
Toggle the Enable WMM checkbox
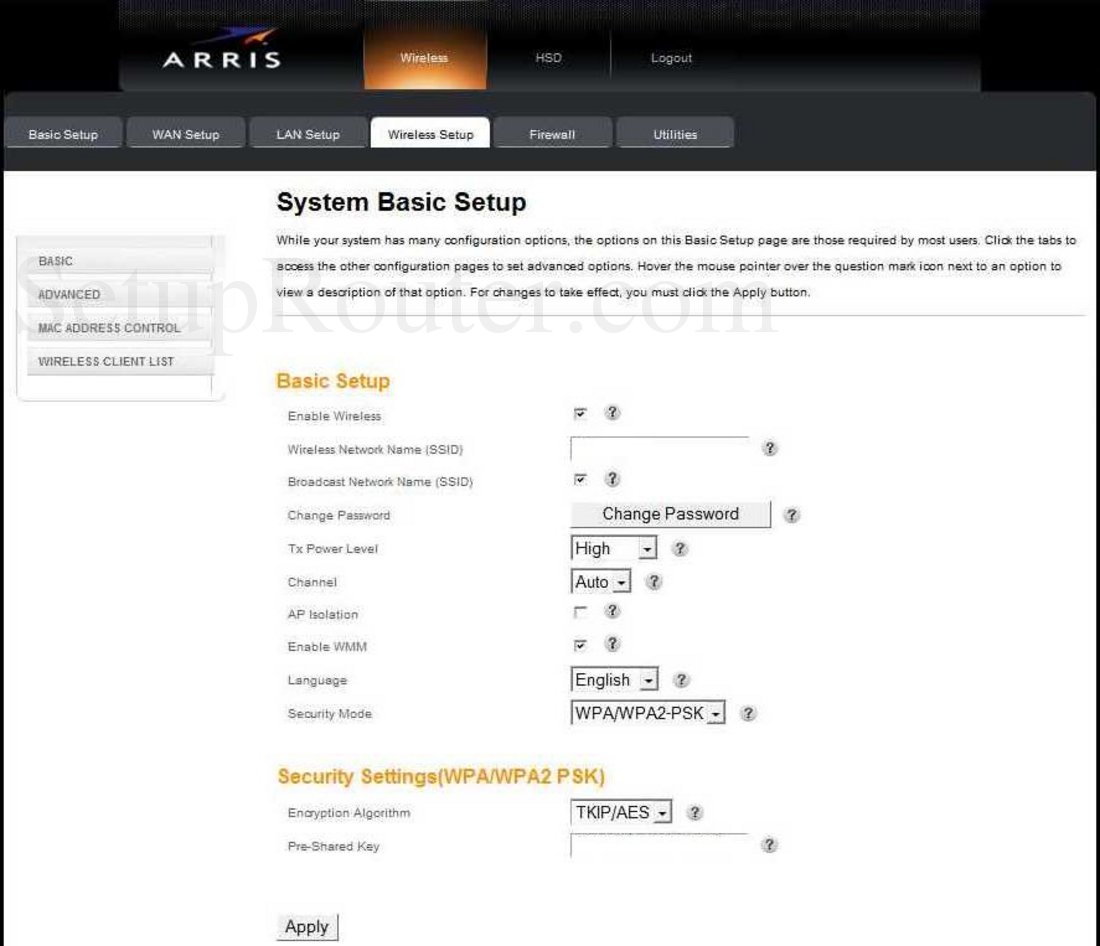pyautogui.click(x=580, y=645)
